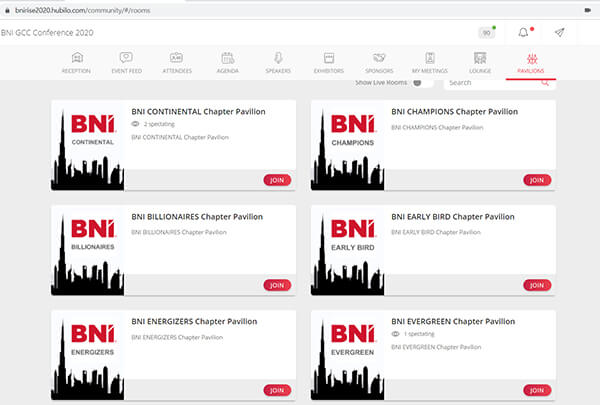
Task: Open the Reception icon
Action: pyautogui.click(x=77, y=58)
